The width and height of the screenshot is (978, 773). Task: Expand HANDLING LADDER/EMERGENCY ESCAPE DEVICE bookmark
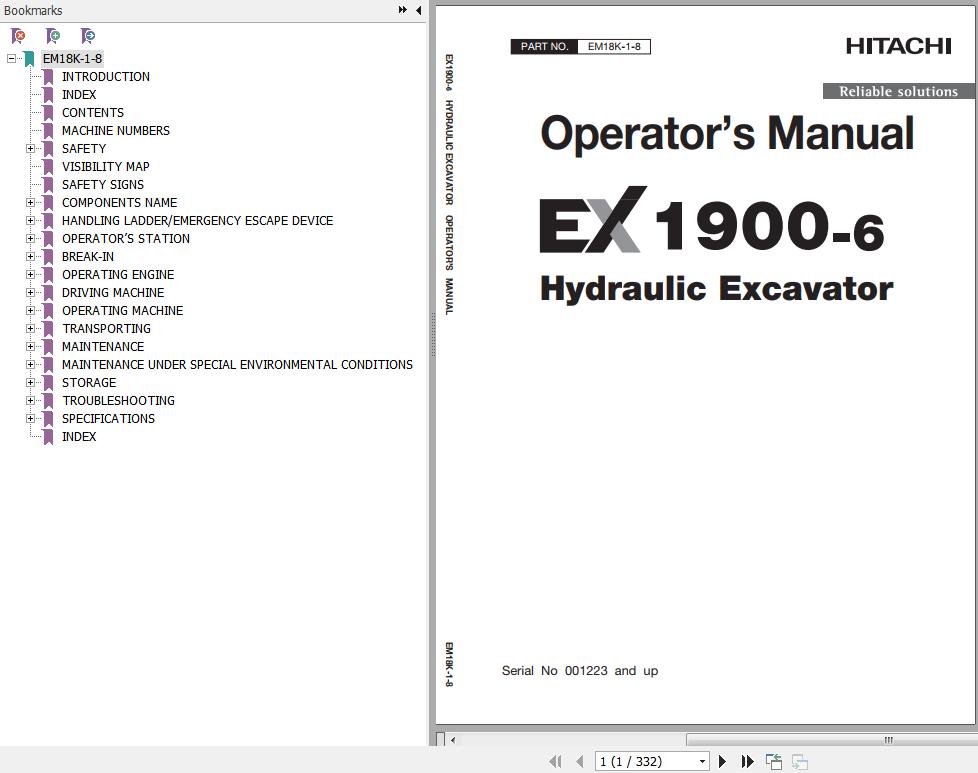(x=30, y=221)
